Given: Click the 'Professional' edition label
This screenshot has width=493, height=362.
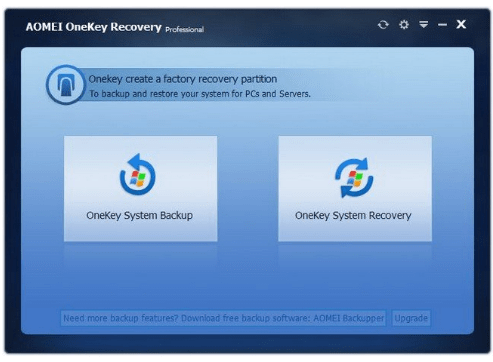Looking at the screenshot, I should pos(185,30).
